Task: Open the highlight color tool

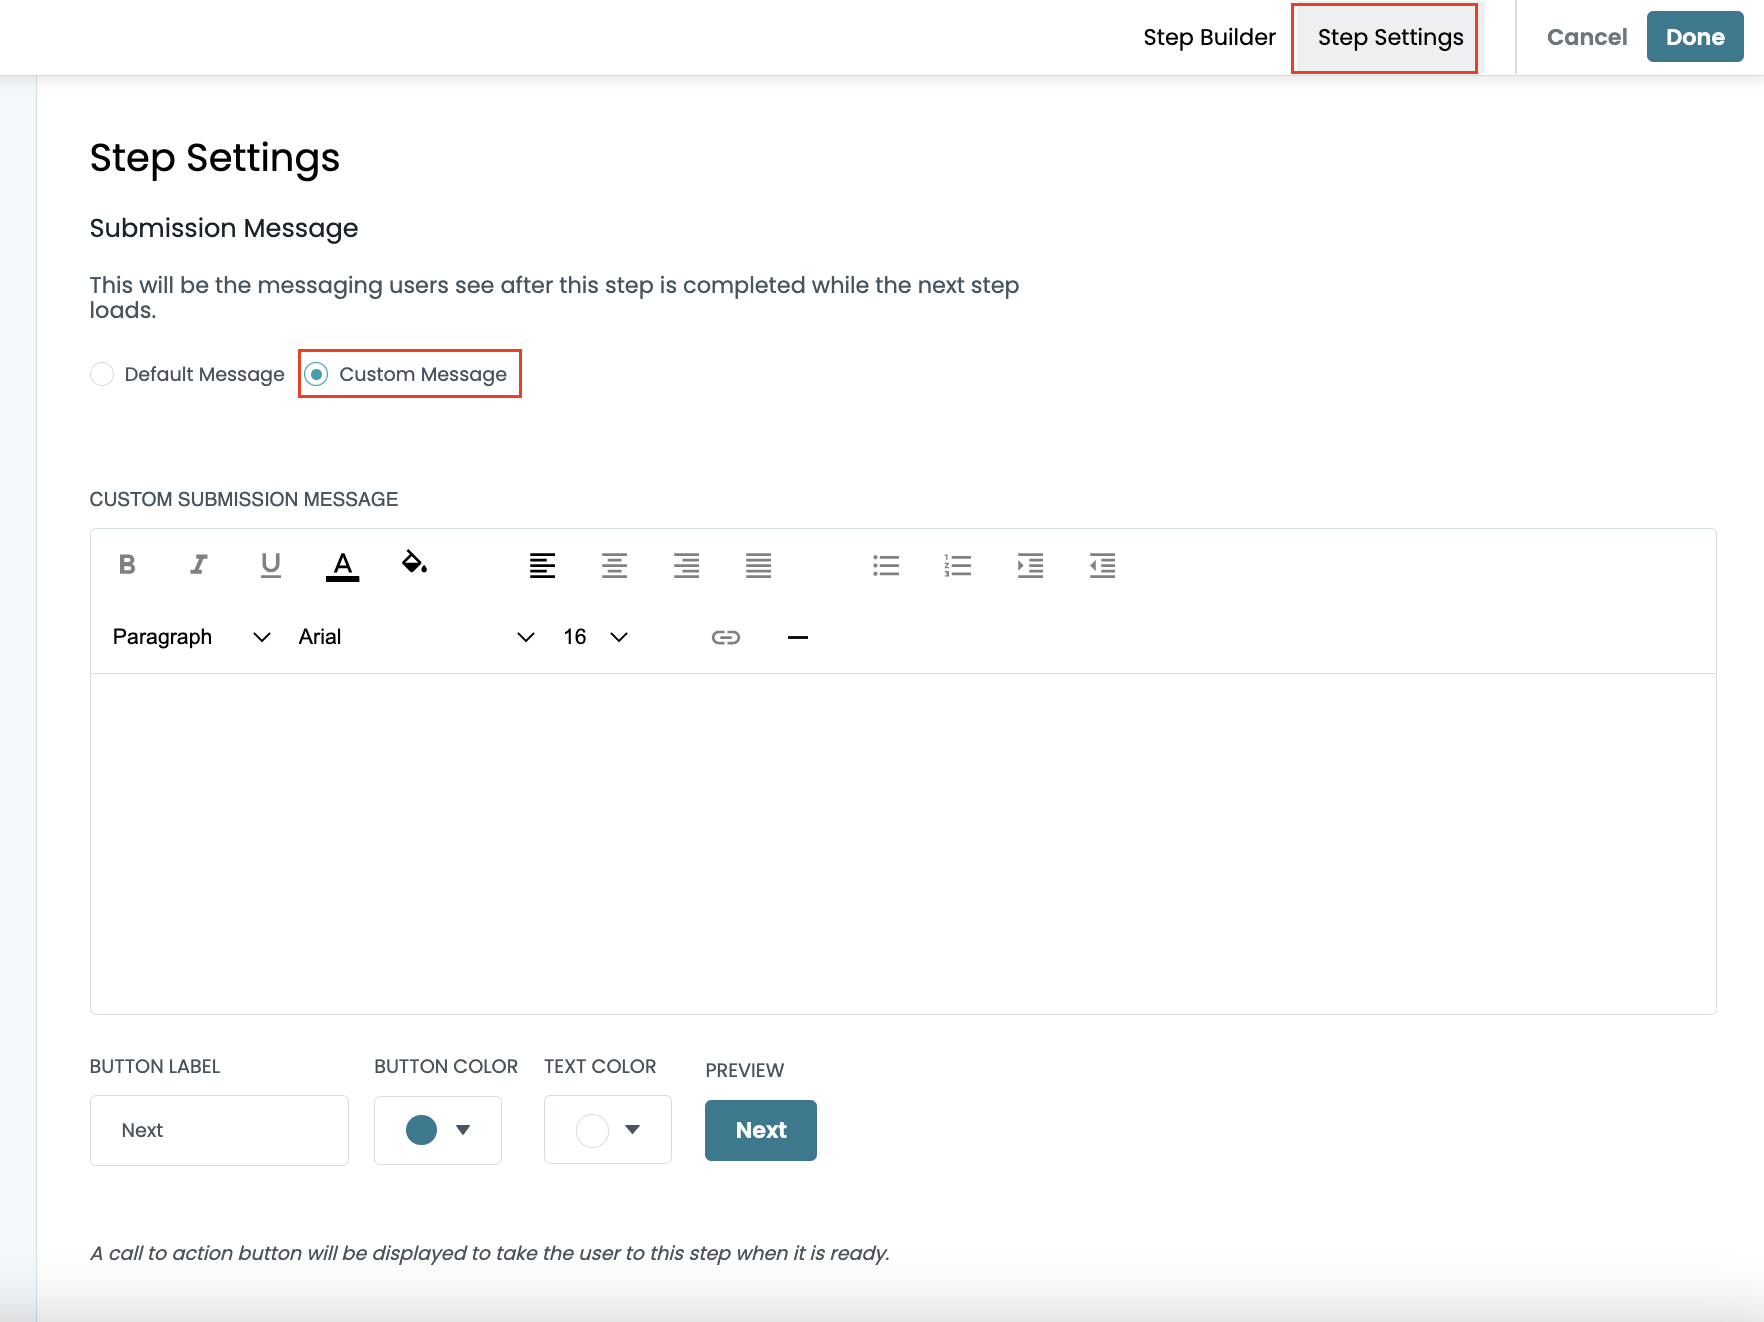Action: point(414,565)
